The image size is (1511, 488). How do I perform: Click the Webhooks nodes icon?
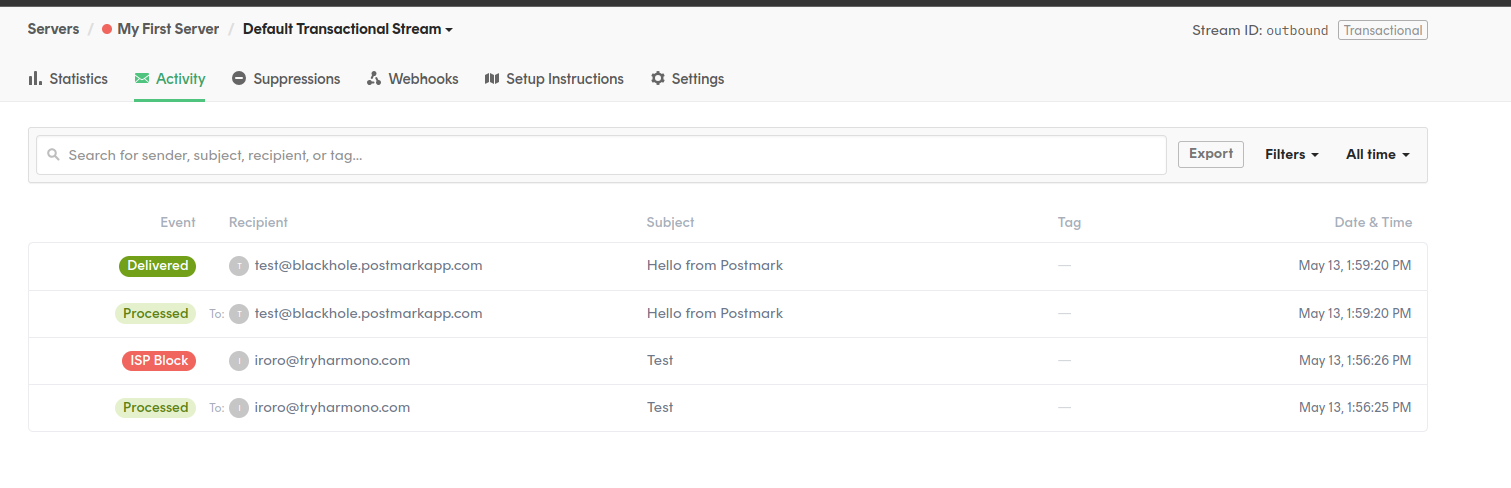[x=374, y=78]
